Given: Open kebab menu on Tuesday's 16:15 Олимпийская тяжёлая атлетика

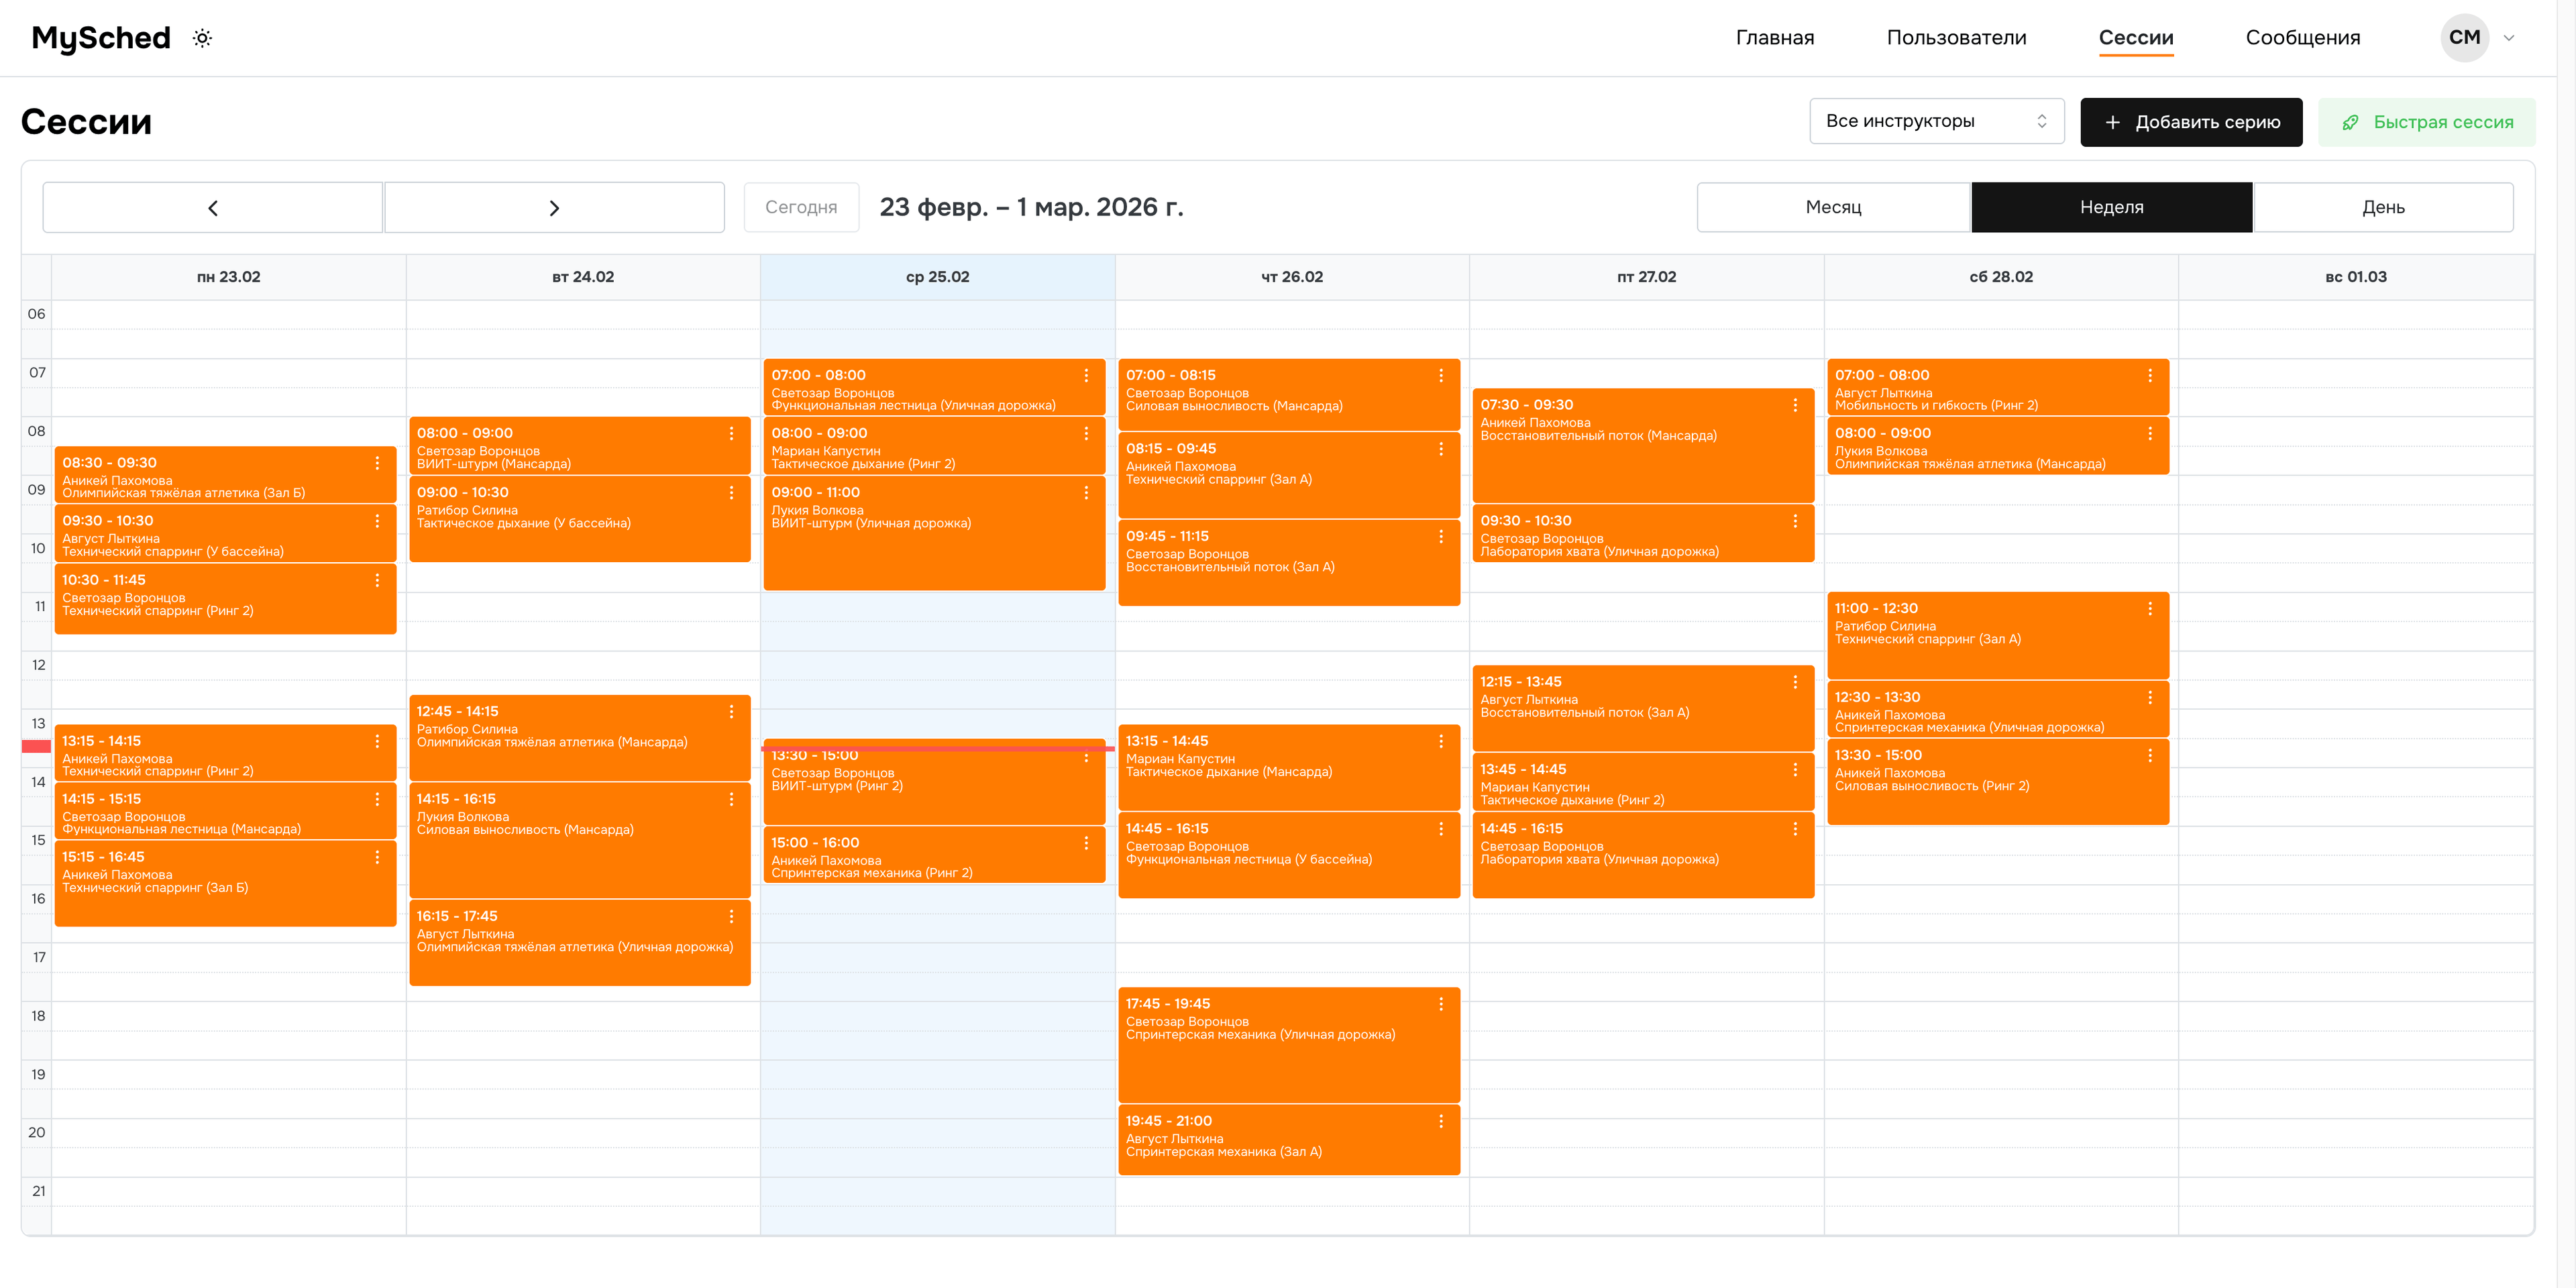Looking at the screenshot, I should tap(732, 916).
